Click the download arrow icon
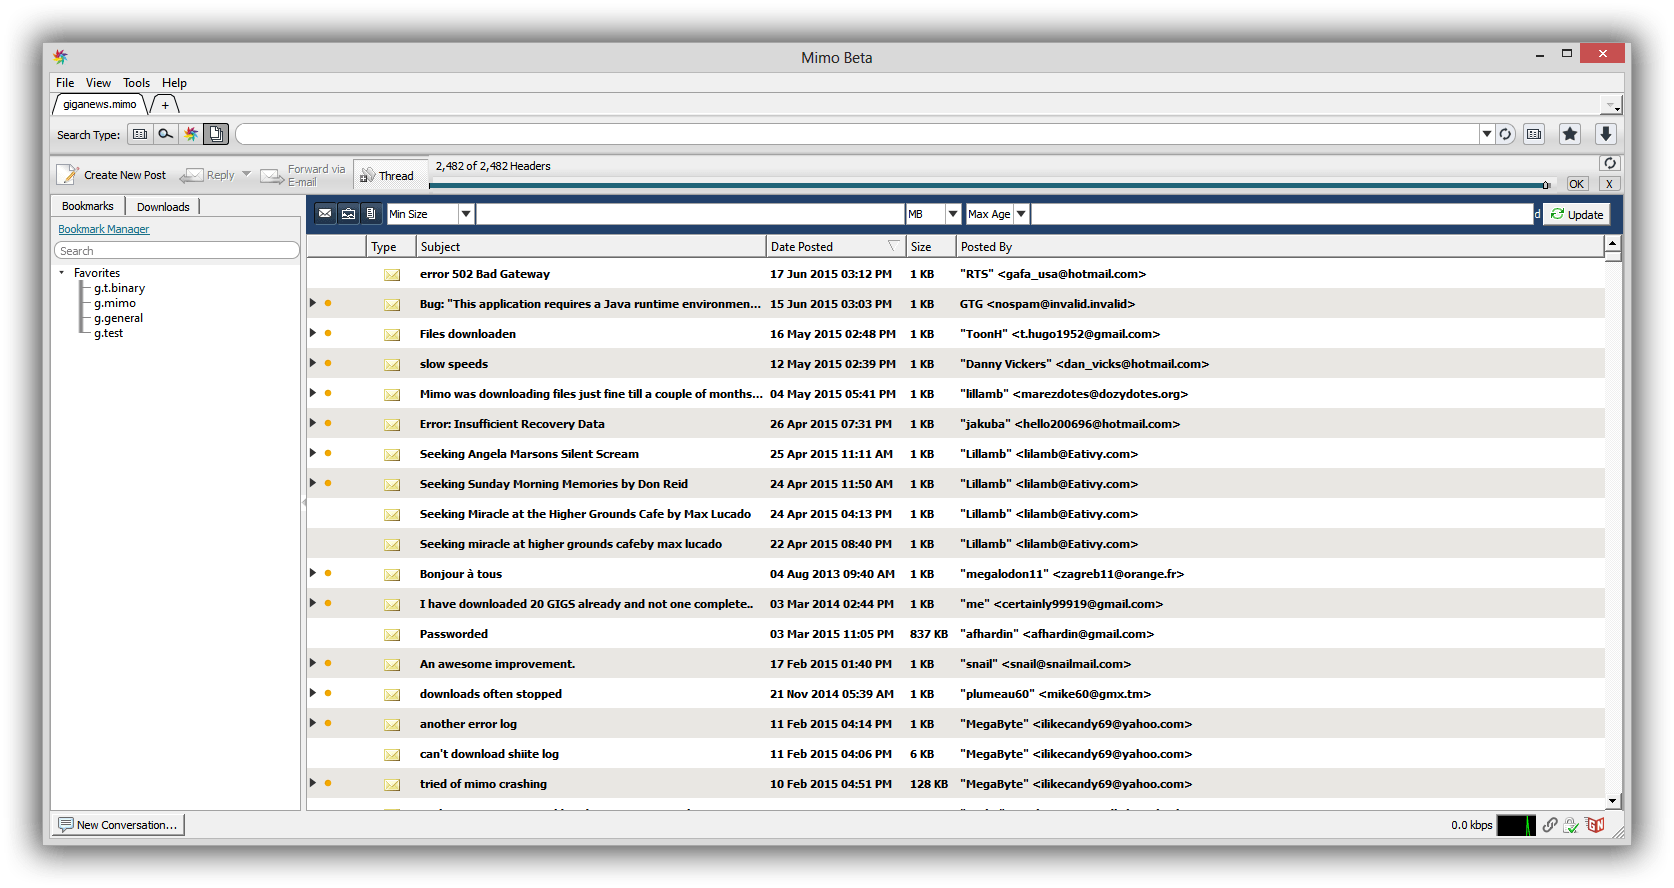The height and width of the screenshot is (888, 1674). click(x=1606, y=134)
